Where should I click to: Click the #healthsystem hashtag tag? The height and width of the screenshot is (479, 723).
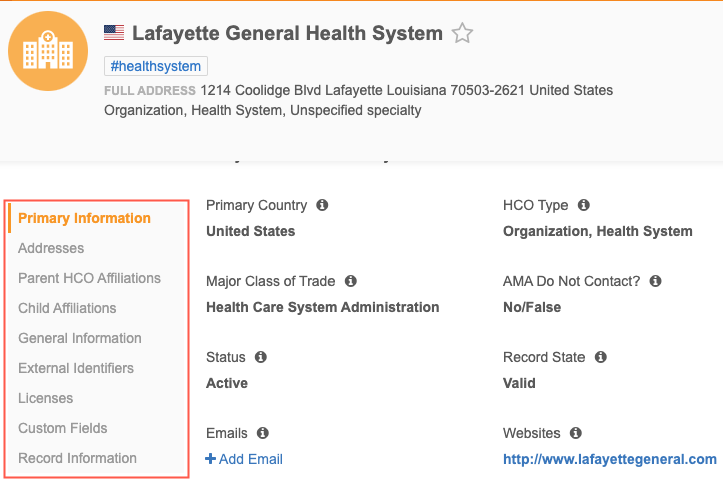click(x=156, y=67)
